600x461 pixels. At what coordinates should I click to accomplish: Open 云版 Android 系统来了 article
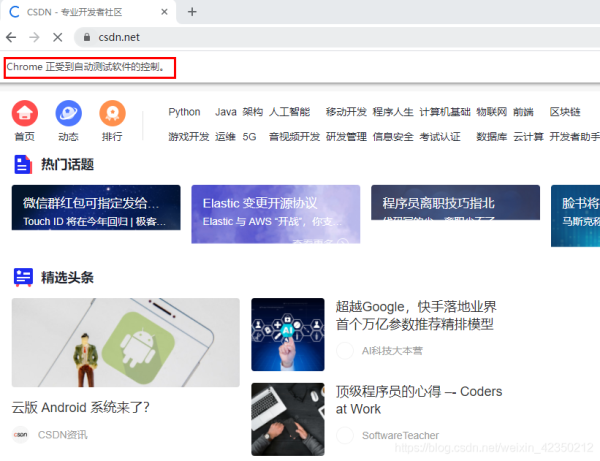[81, 407]
